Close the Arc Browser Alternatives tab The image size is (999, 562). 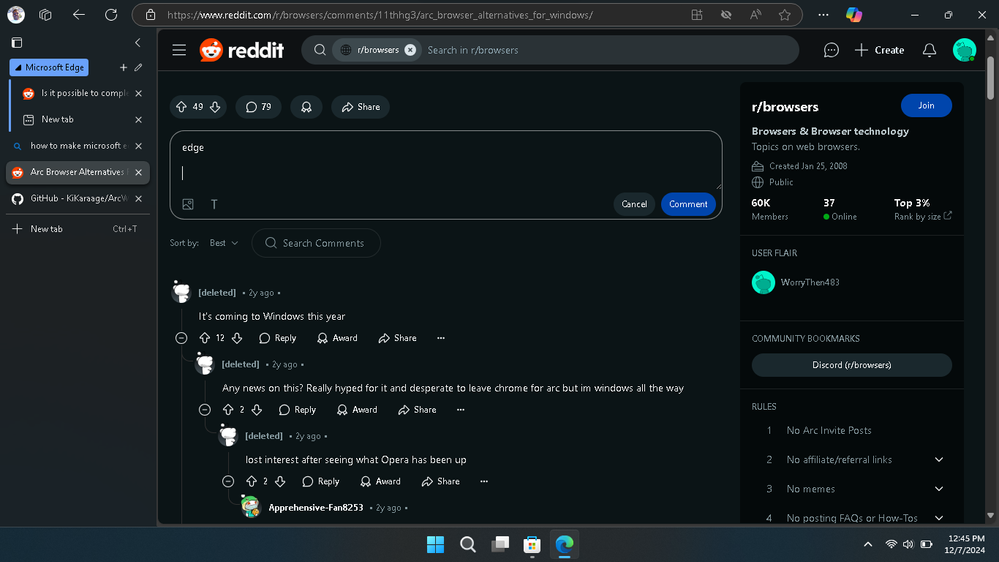point(138,172)
